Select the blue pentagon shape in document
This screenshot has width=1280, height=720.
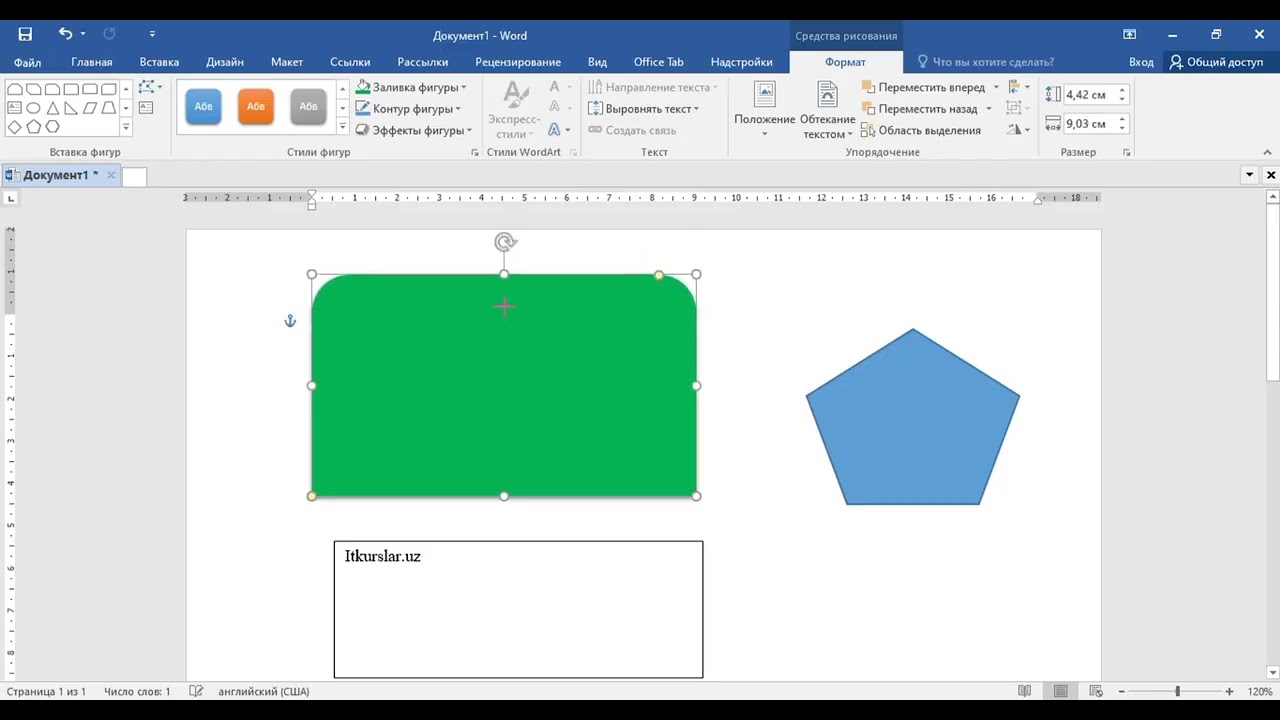913,420
